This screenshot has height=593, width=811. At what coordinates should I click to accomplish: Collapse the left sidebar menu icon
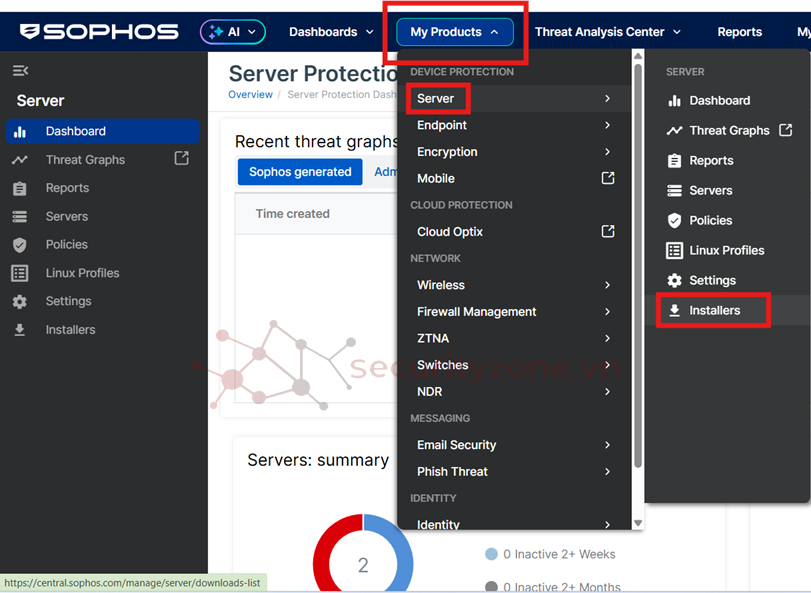click(20, 71)
